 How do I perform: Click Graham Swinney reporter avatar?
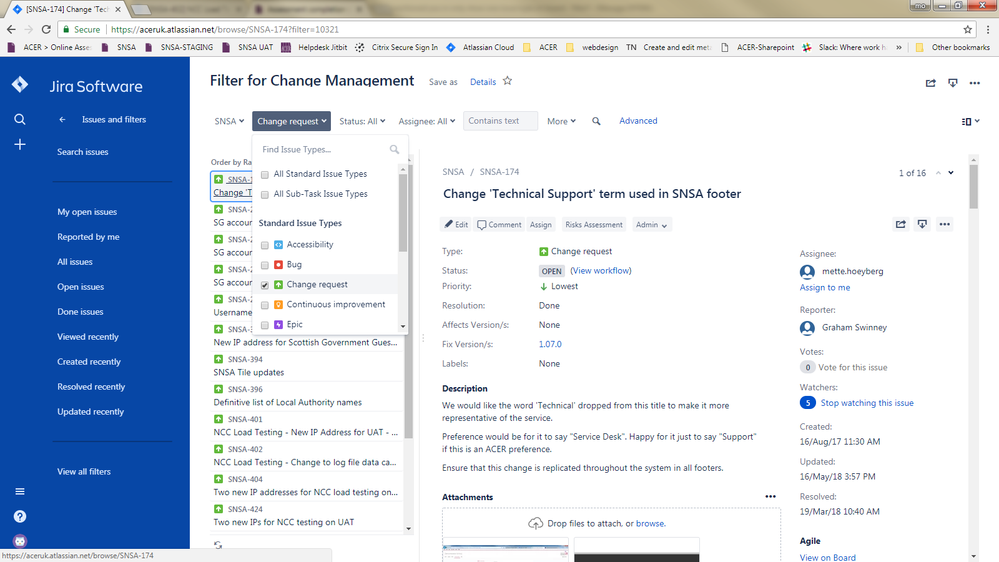pos(807,328)
